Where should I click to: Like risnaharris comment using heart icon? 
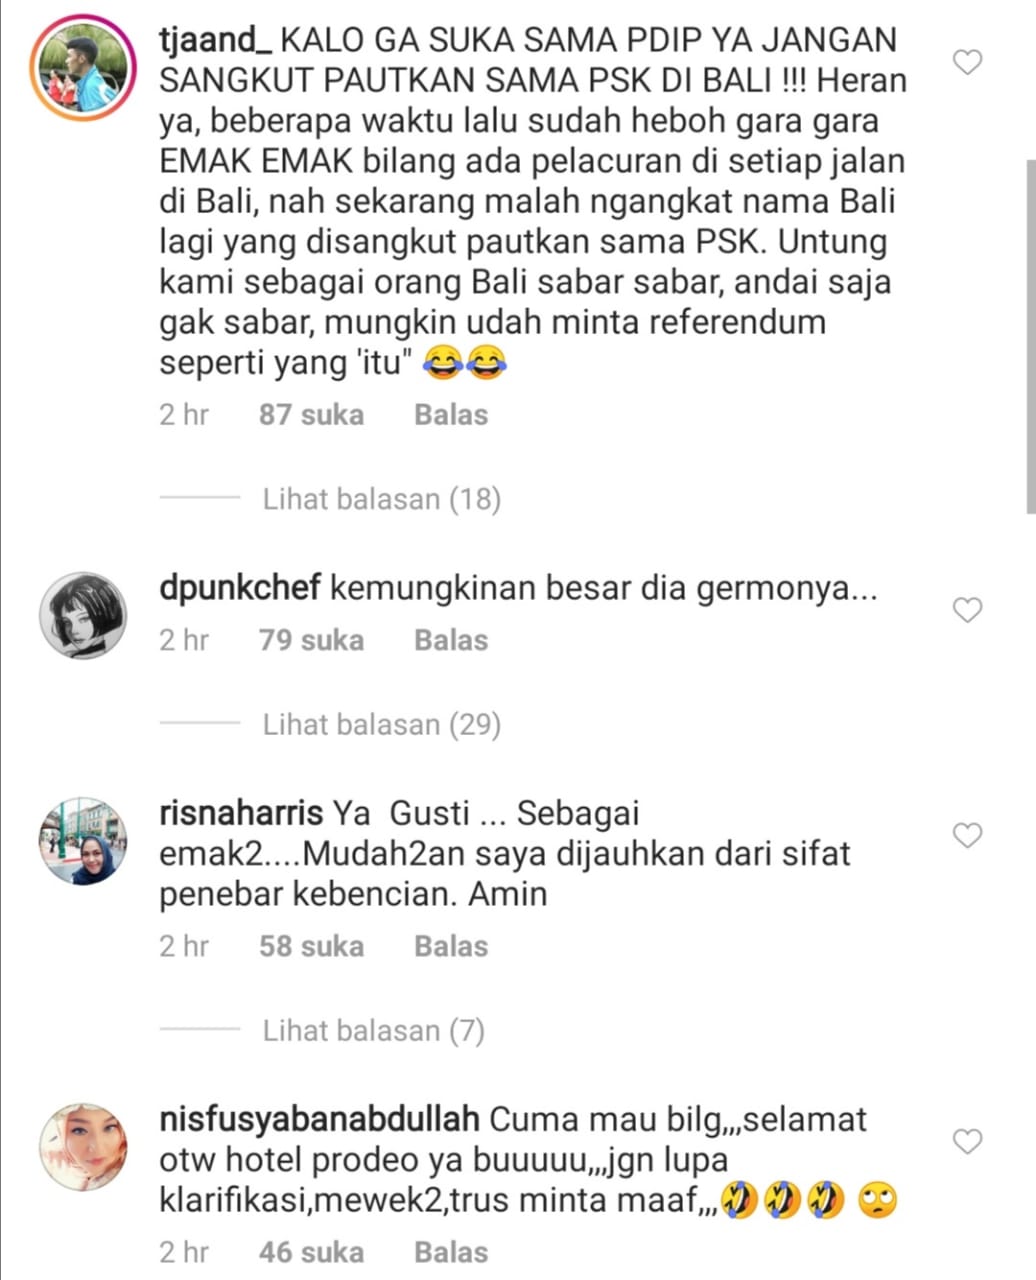(x=967, y=835)
